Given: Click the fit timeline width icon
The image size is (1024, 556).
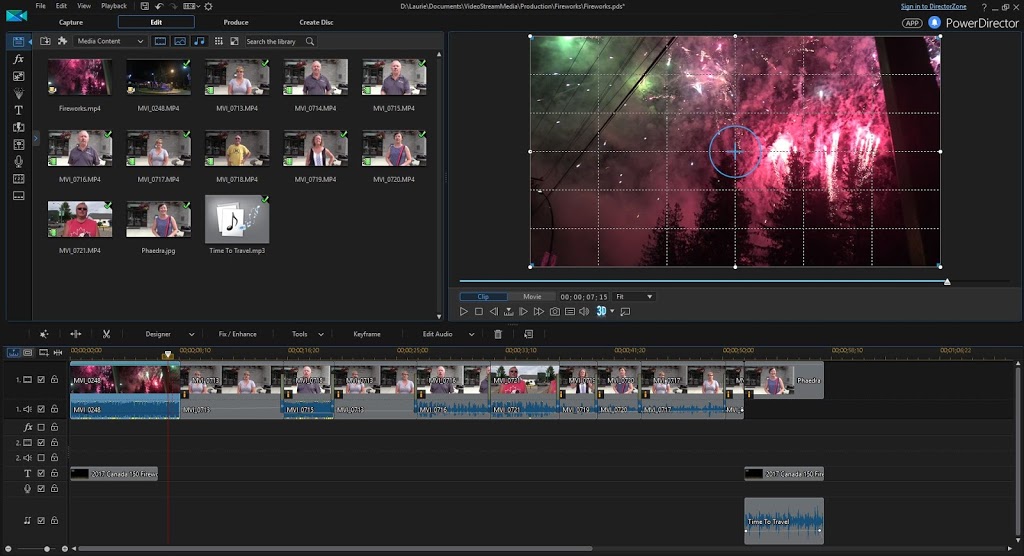Looking at the screenshot, I should click(x=57, y=352).
